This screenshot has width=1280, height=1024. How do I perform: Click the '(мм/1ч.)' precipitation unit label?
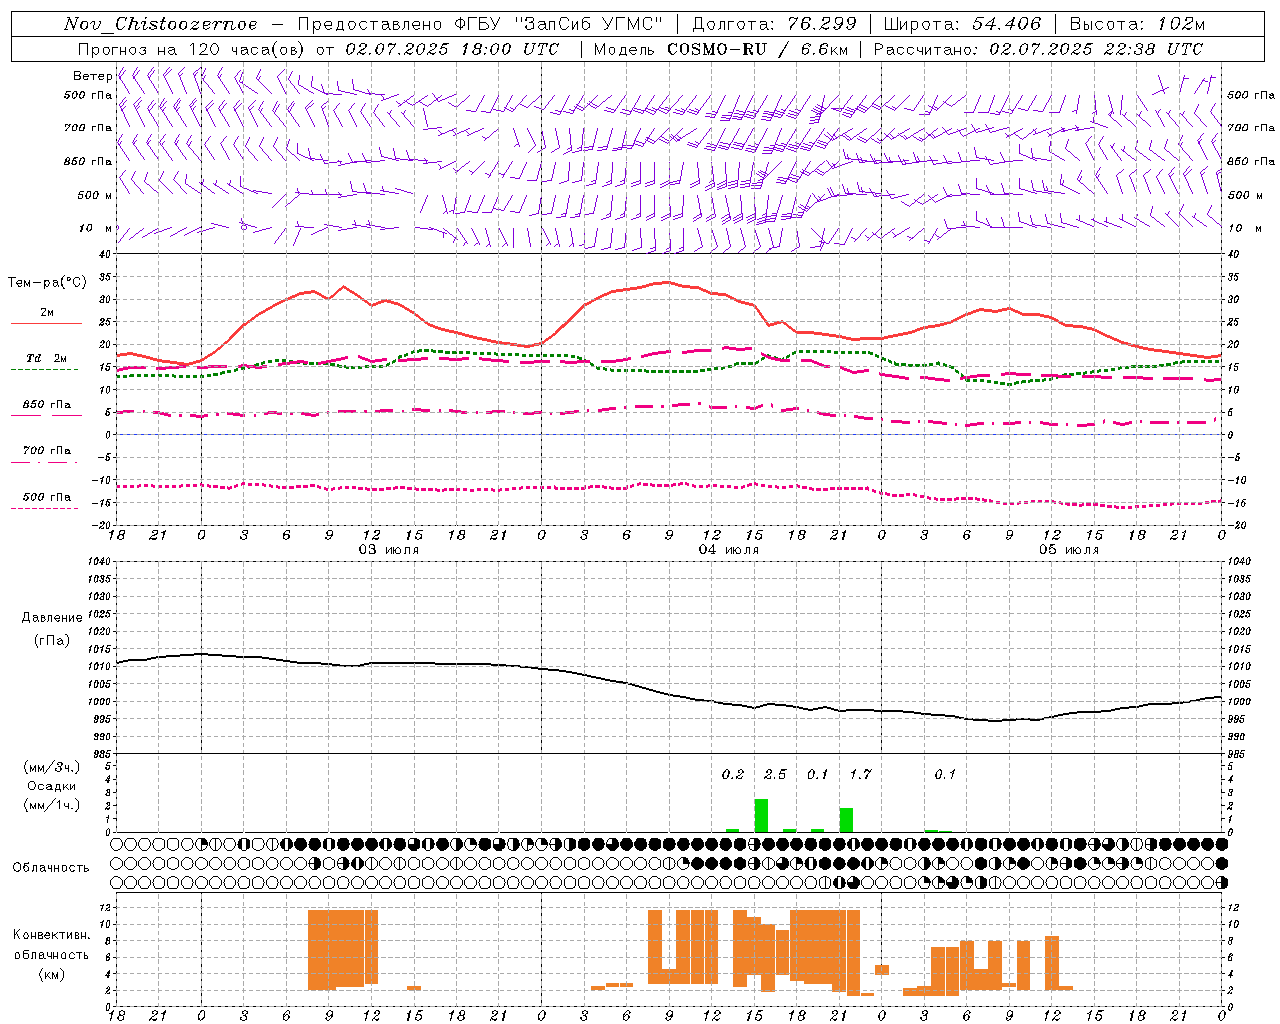point(52,805)
